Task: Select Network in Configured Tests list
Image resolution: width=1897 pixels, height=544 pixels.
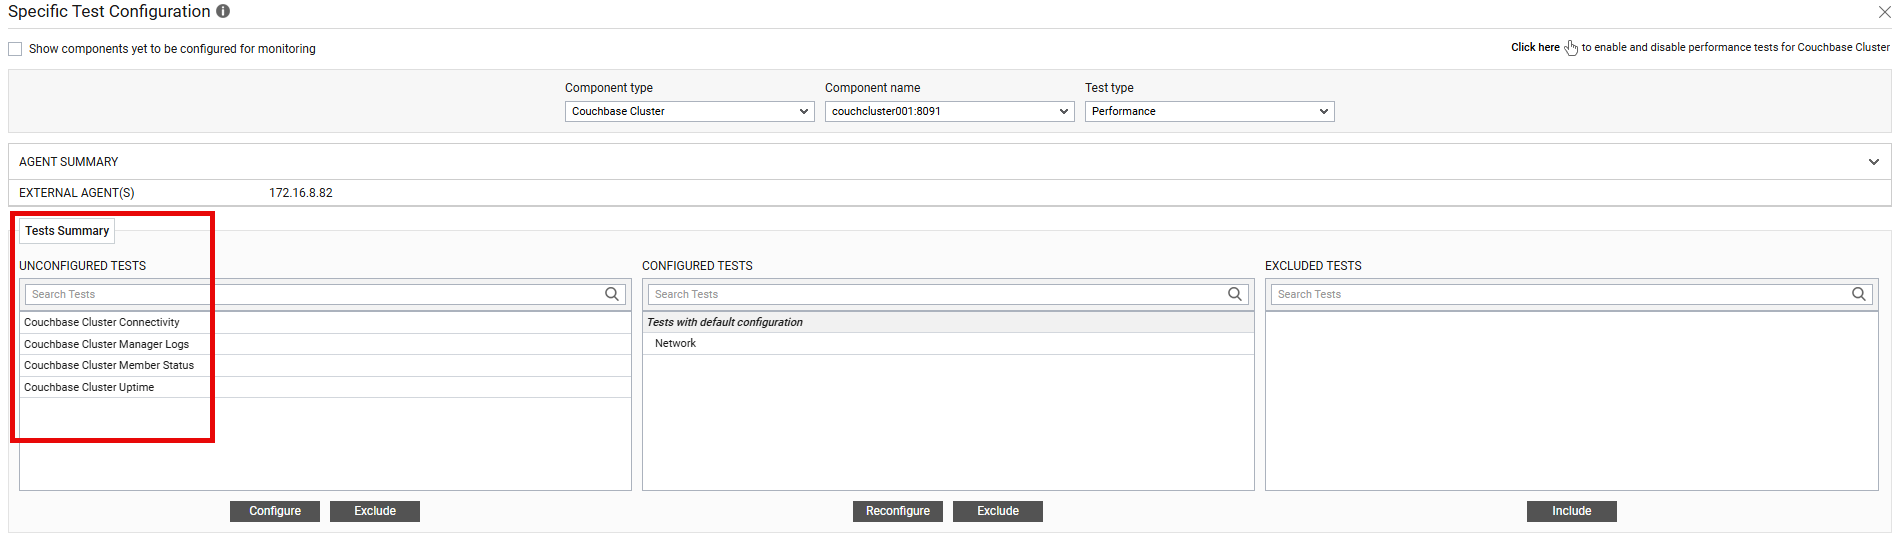Action: tap(675, 343)
